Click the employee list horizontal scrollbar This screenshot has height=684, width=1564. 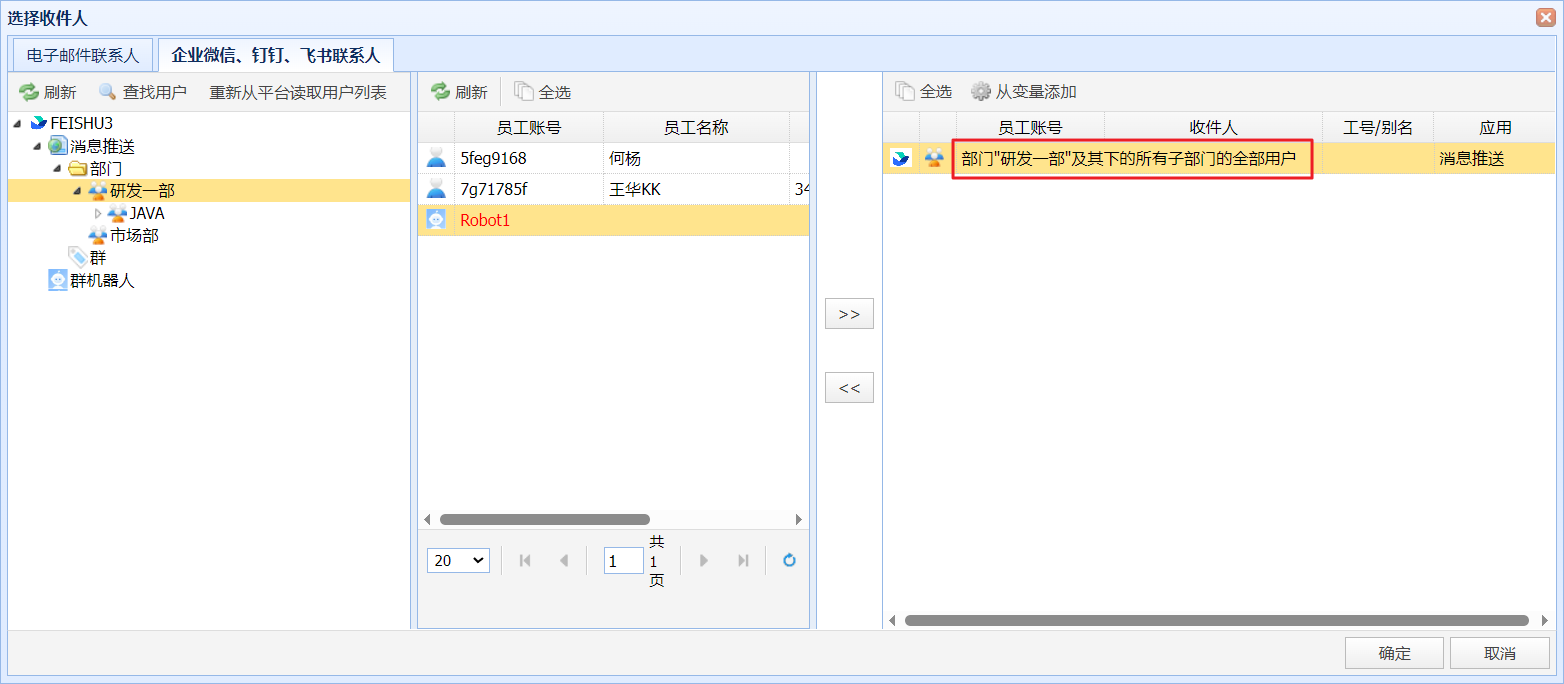click(545, 519)
